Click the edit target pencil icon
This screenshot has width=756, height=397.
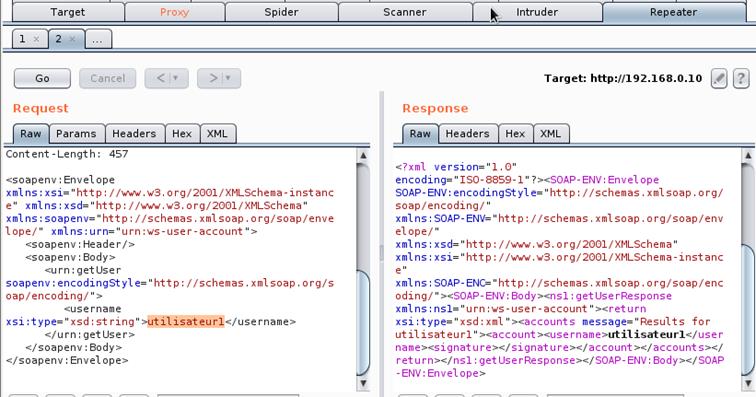(x=719, y=78)
